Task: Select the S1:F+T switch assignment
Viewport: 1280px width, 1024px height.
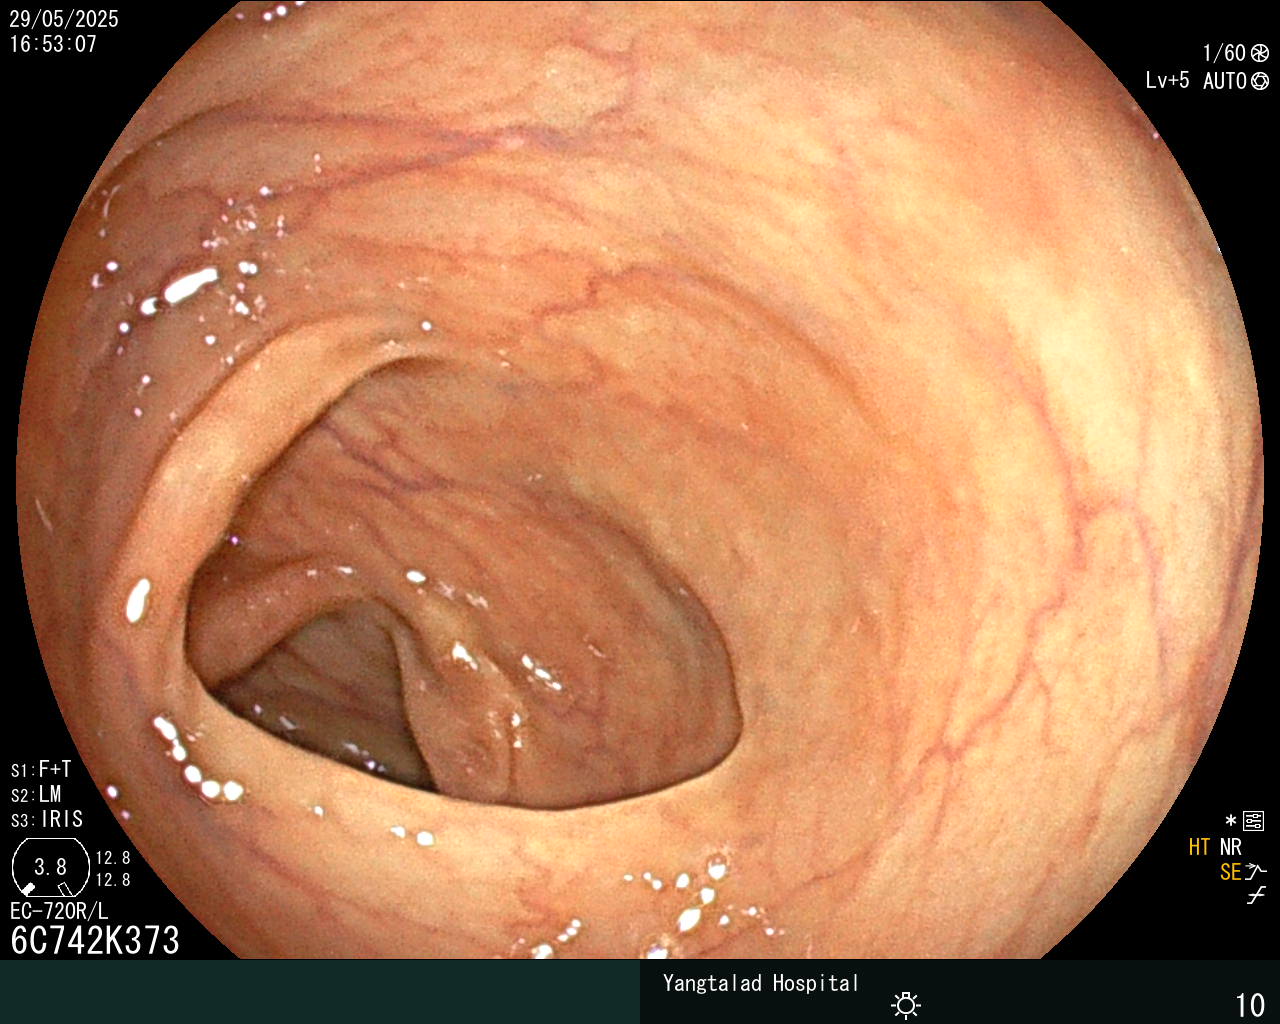Action: (x=41, y=770)
